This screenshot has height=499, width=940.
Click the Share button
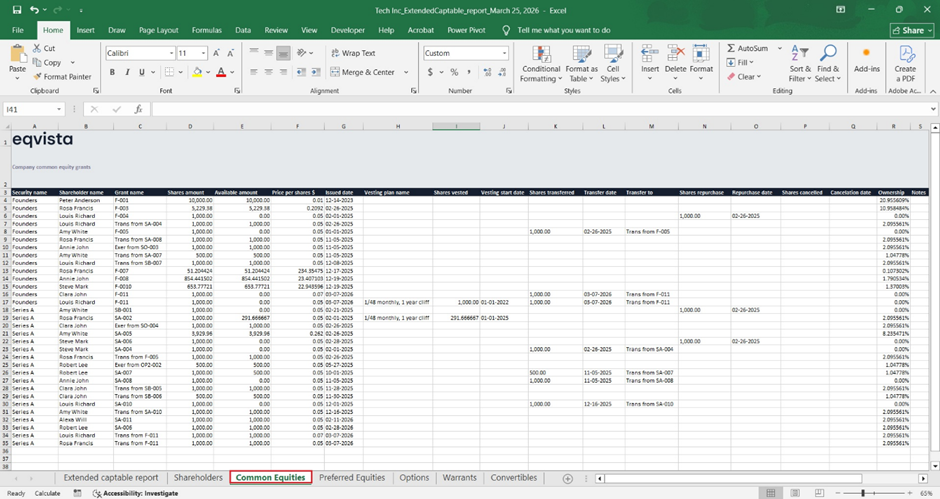911,30
